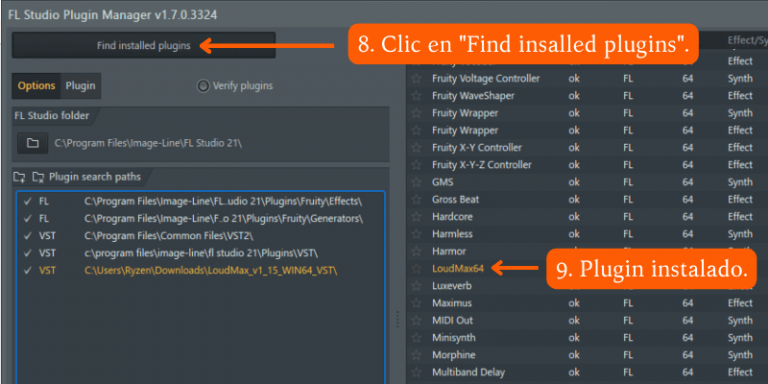Select the Common Files\VST2 path entry
The width and height of the screenshot is (768, 384).
point(169,236)
